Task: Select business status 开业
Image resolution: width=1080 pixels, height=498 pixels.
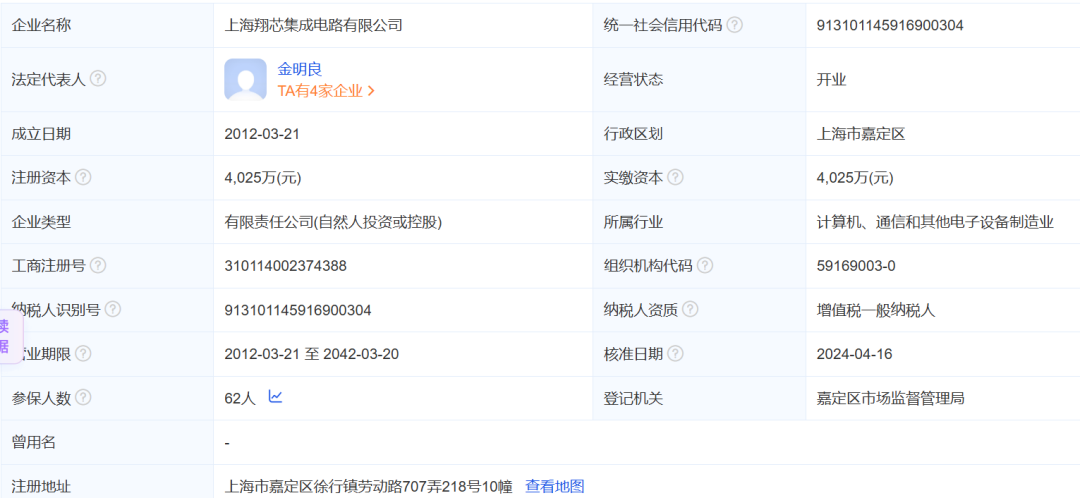Action: pyautogui.click(x=831, y=79)
